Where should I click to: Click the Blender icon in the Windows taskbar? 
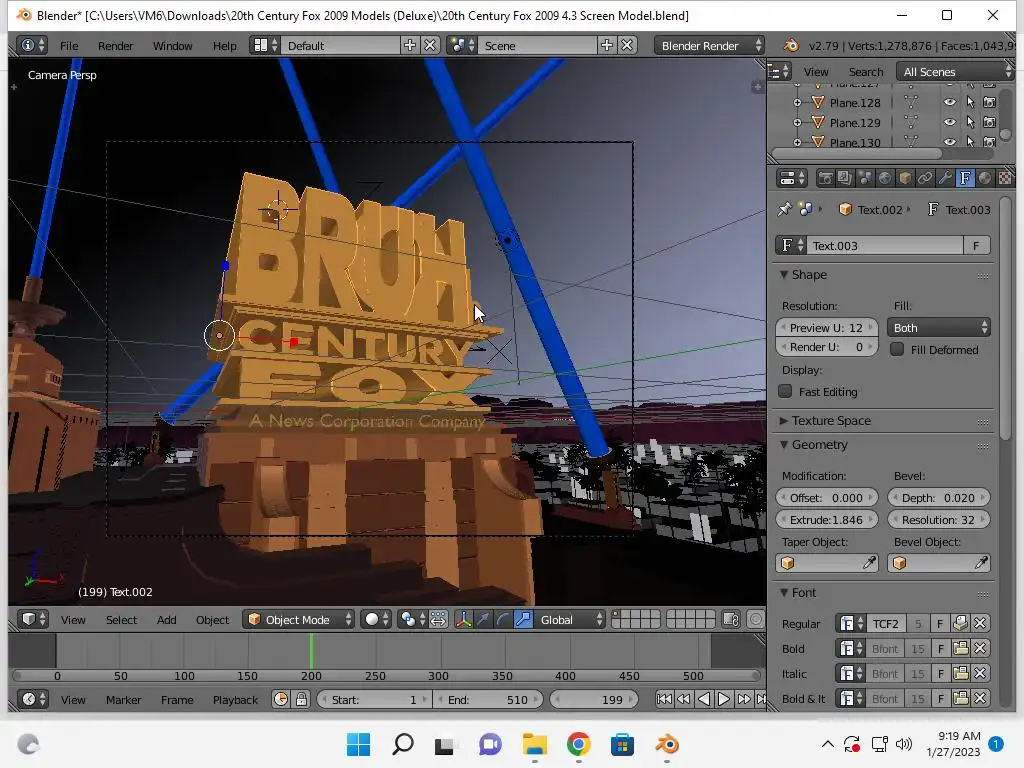667,744
